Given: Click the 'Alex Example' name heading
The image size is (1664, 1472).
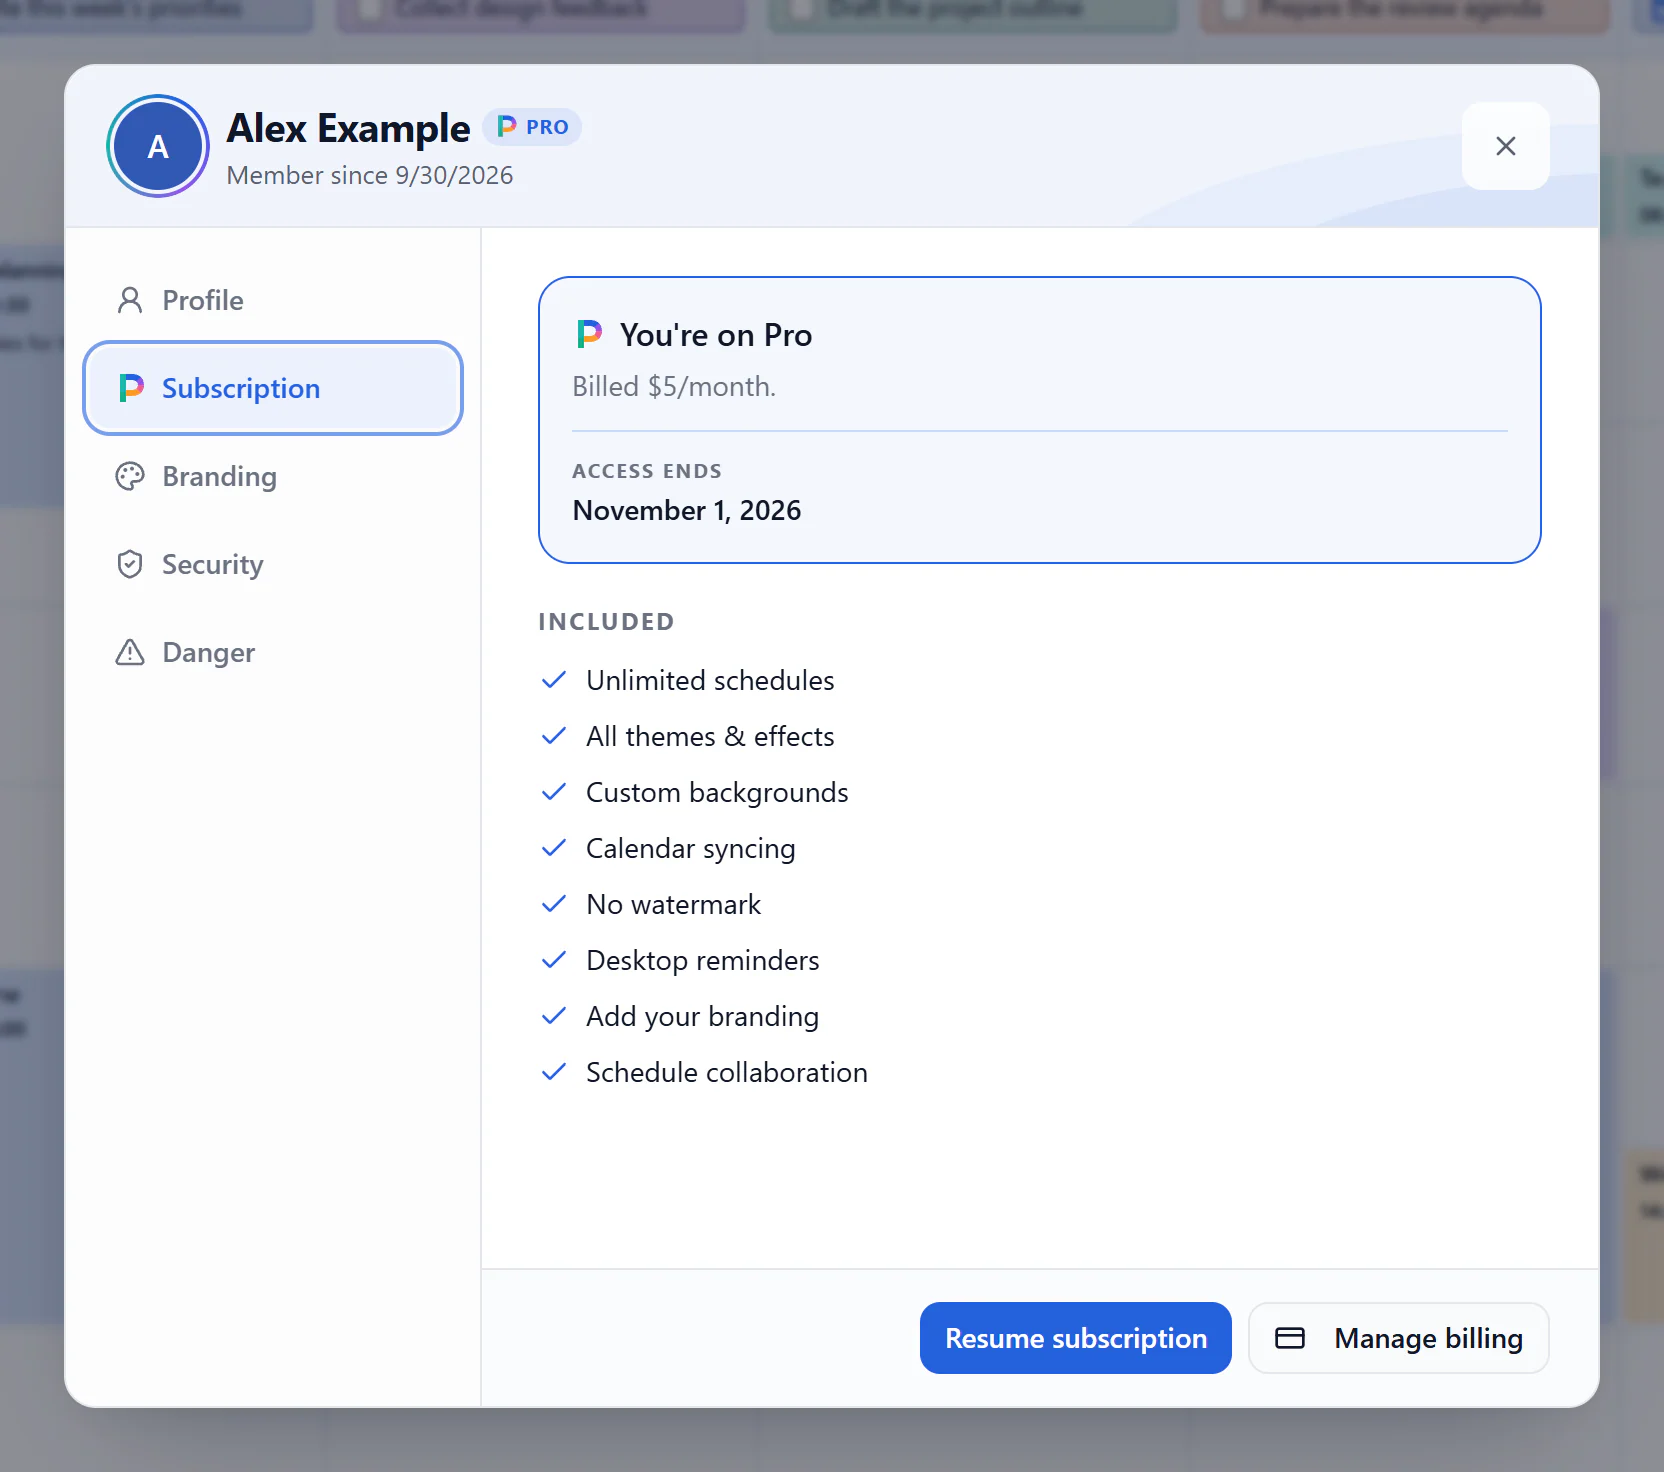Looking at the screenshot, I should [348, 128].
